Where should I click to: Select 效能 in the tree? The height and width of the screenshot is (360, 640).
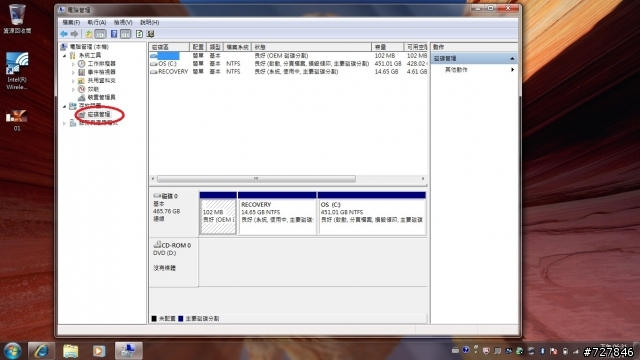[x=93, y=89]
